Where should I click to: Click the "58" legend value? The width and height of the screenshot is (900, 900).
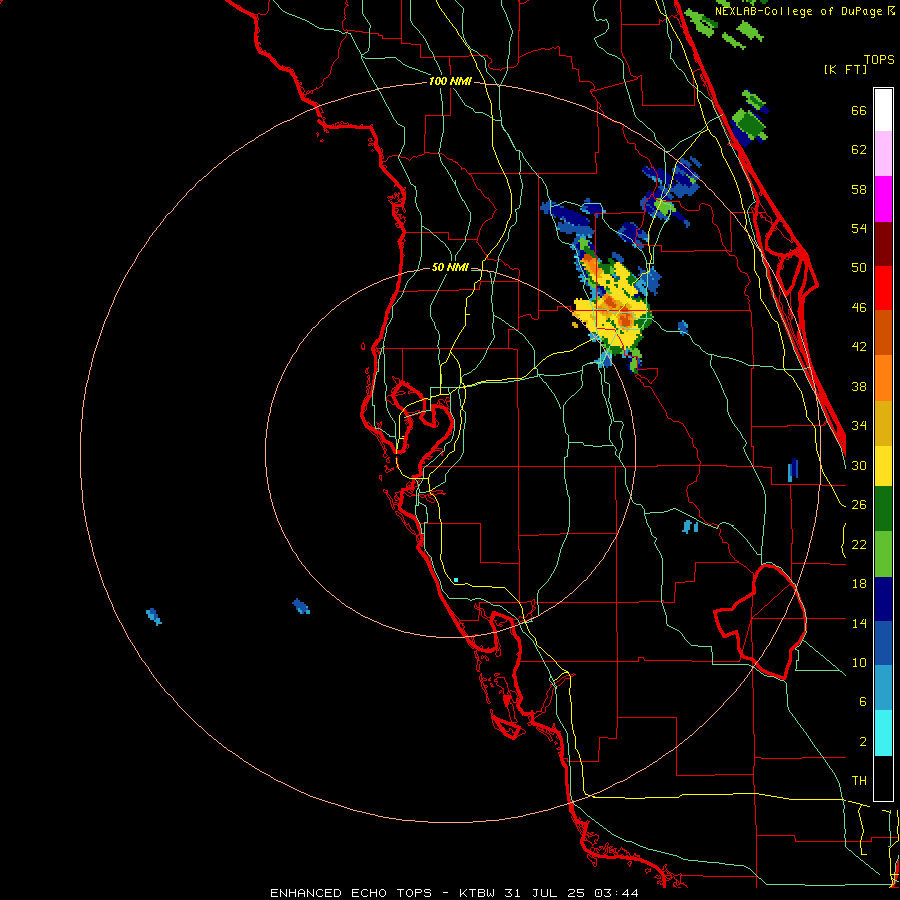(x=859, y=189)
